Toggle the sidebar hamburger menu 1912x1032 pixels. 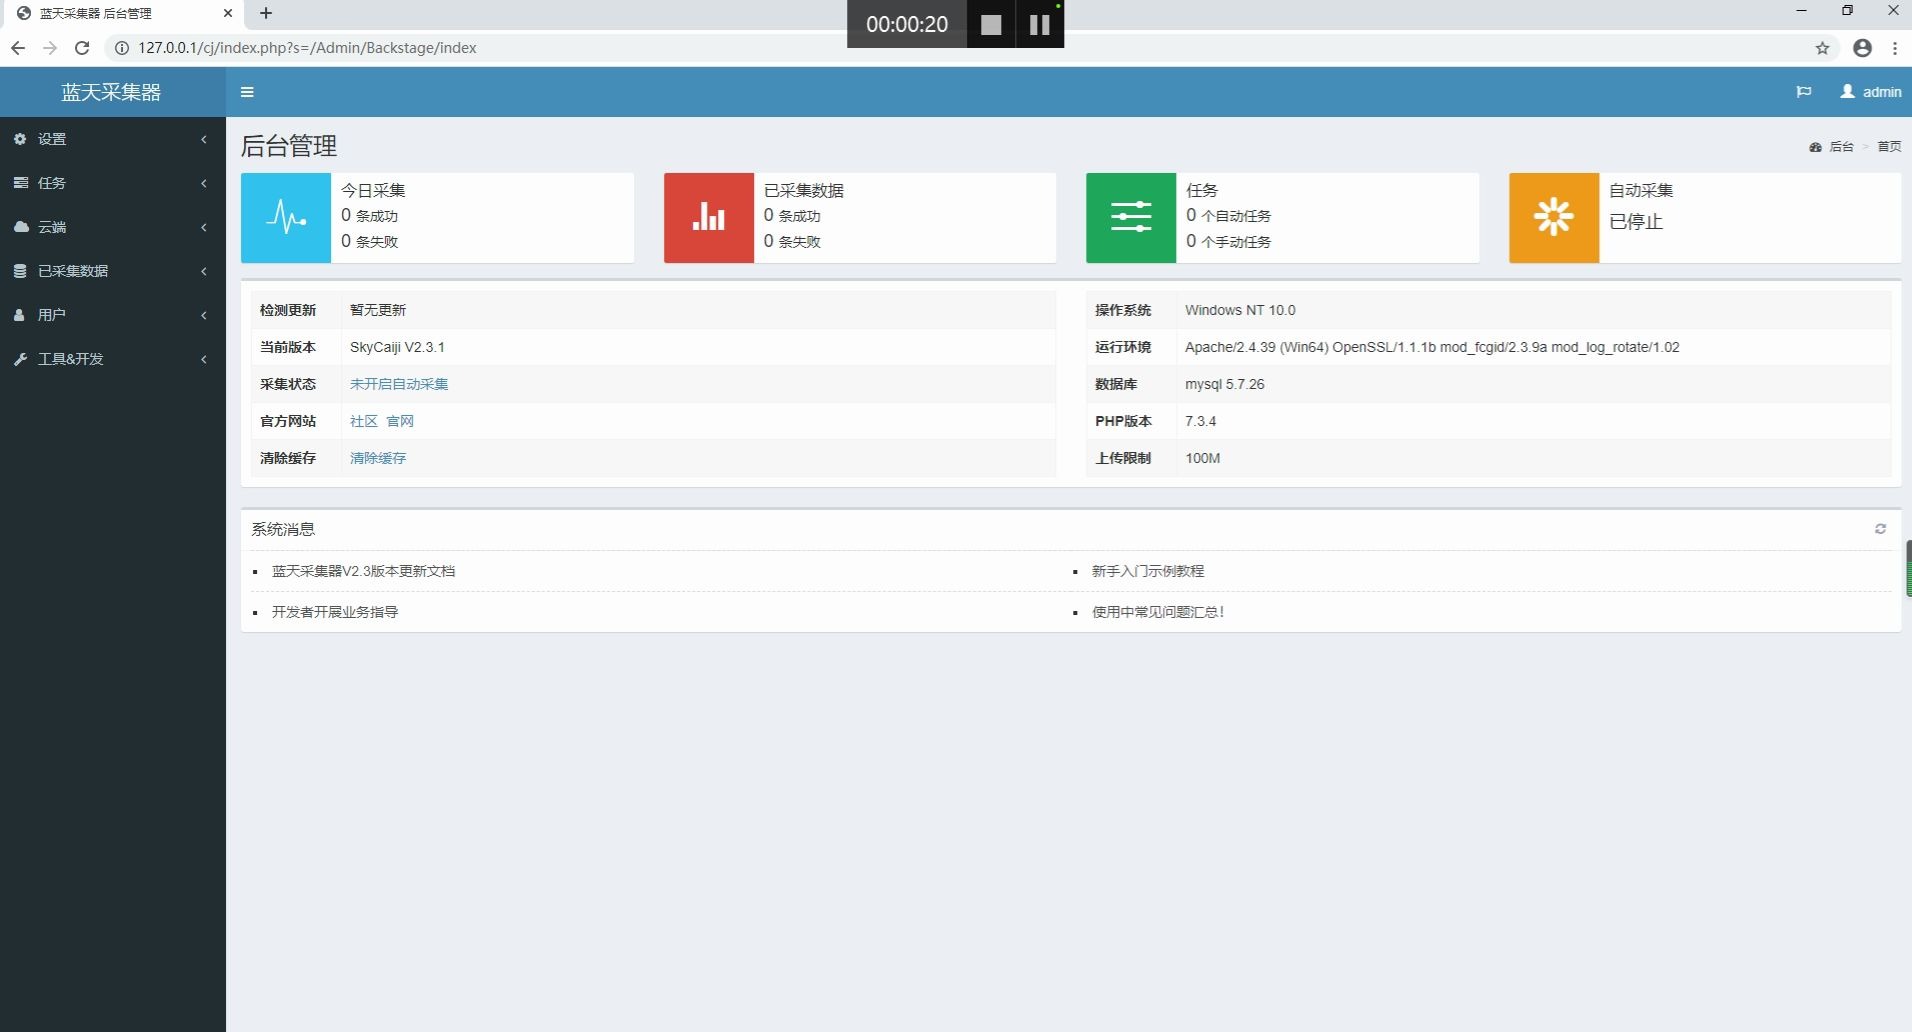(247, 92)
